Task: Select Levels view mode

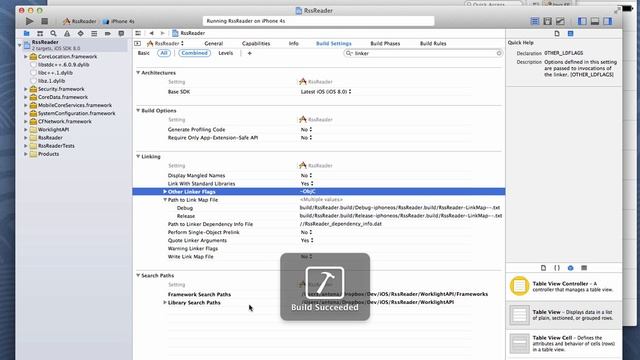Action: click(225, 53)
